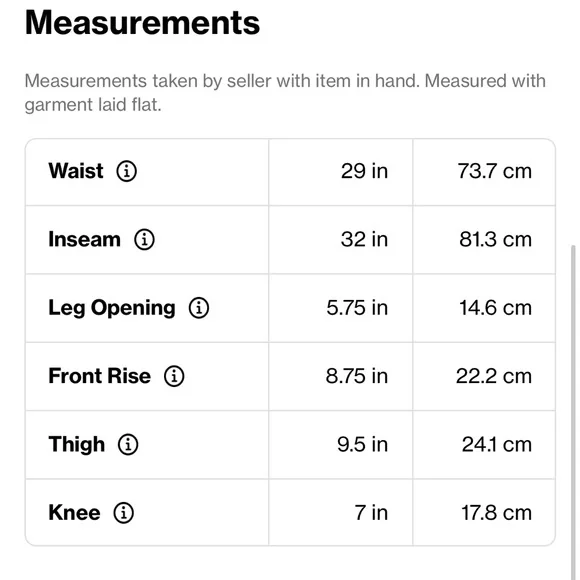Select the 73.7 cm waist value

point(495,171)
